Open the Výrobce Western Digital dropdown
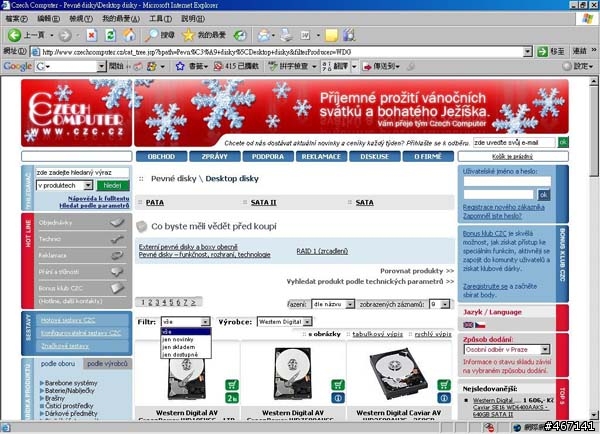Image resolution: width=600 pixels, height=434 pixels. click(284, 322)
